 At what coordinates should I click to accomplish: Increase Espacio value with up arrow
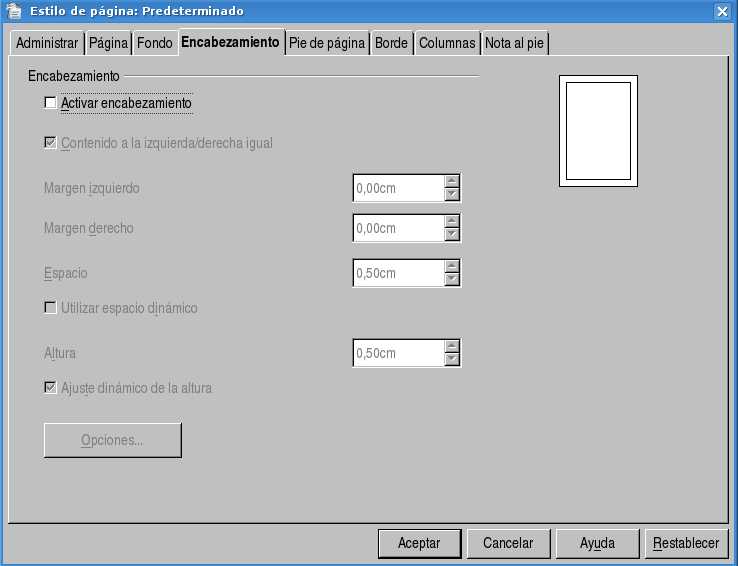coord(452,266)
